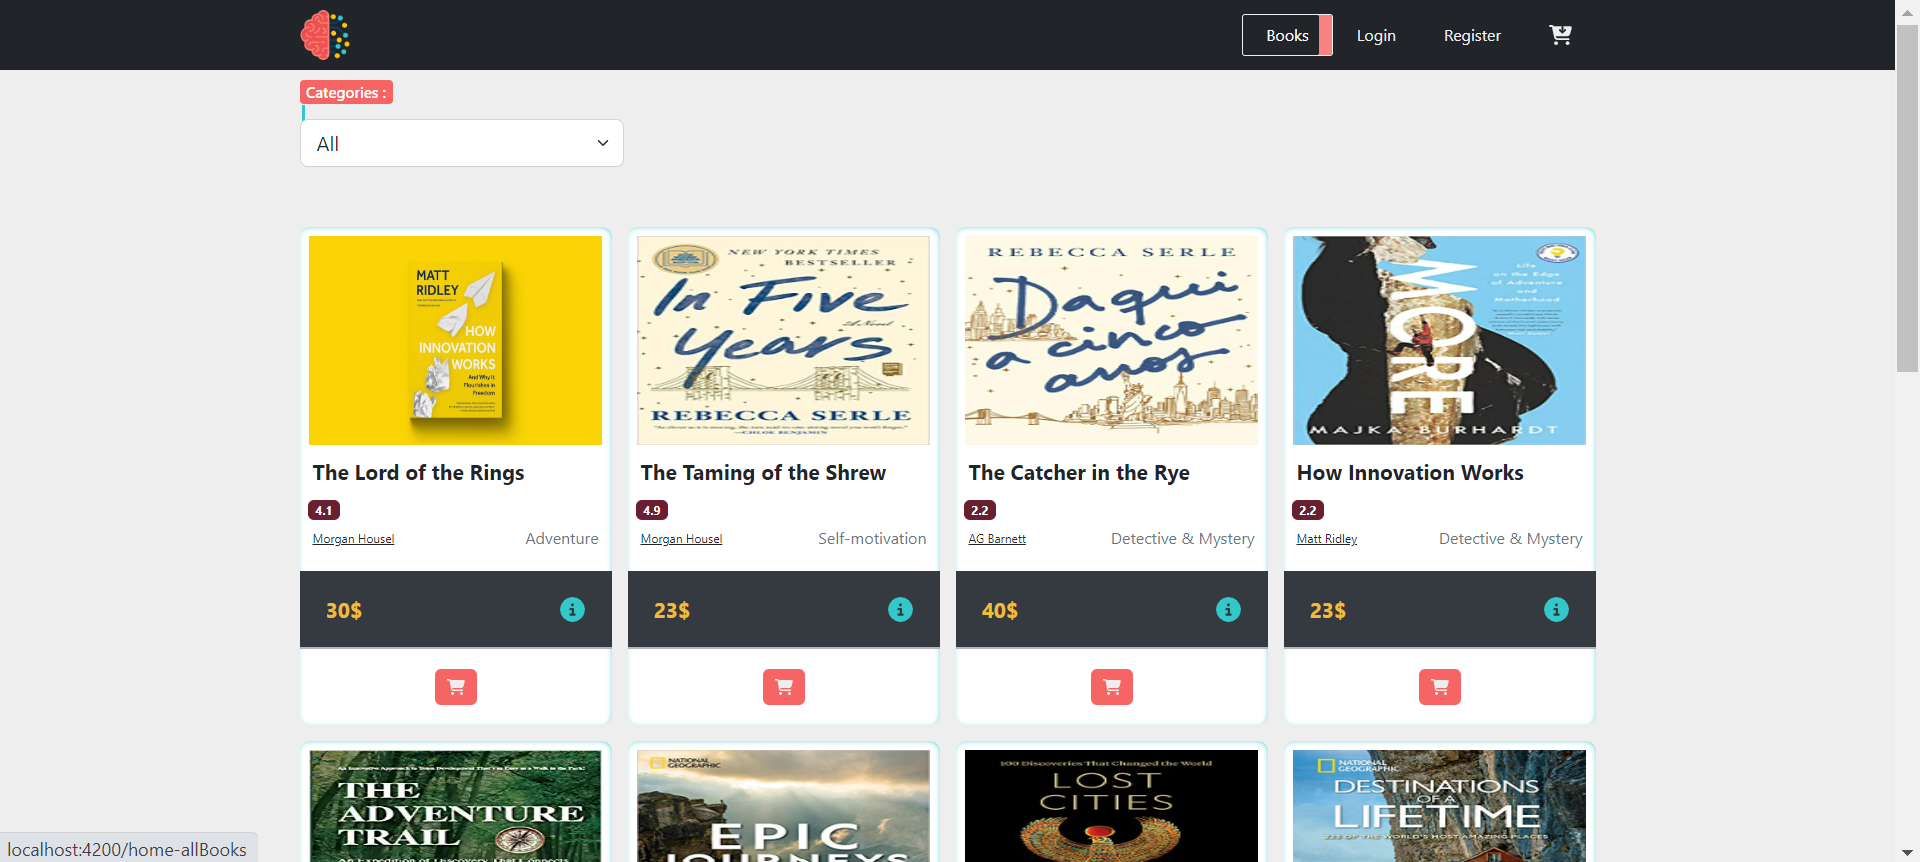This screenshot has height=862, width=1920.
Task: Add The Taming of the Shrew to cart
Action: click(784, 687)
